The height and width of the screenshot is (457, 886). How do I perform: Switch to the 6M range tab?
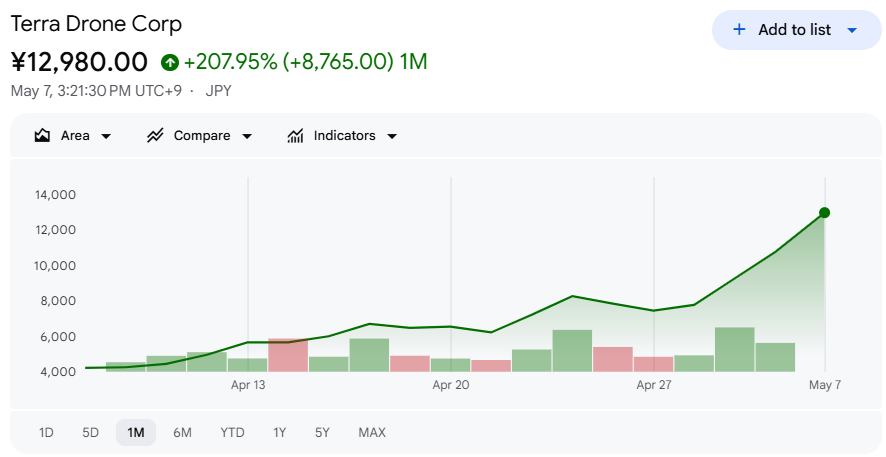click(x=182, y=433)
